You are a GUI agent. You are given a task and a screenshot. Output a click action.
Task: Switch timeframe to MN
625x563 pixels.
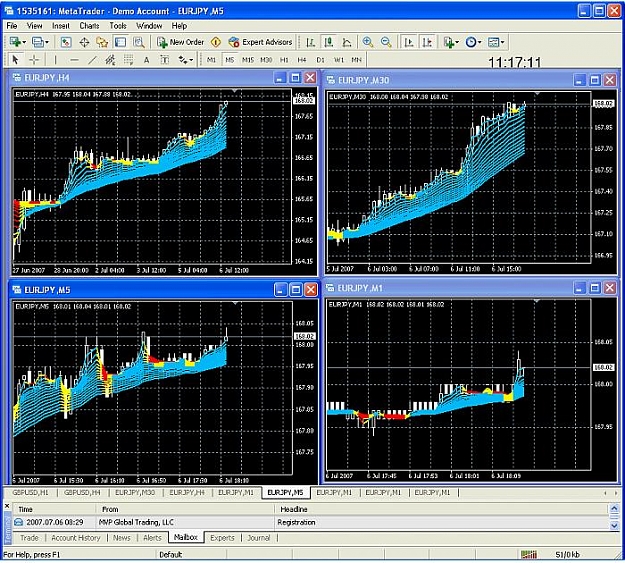356,60
